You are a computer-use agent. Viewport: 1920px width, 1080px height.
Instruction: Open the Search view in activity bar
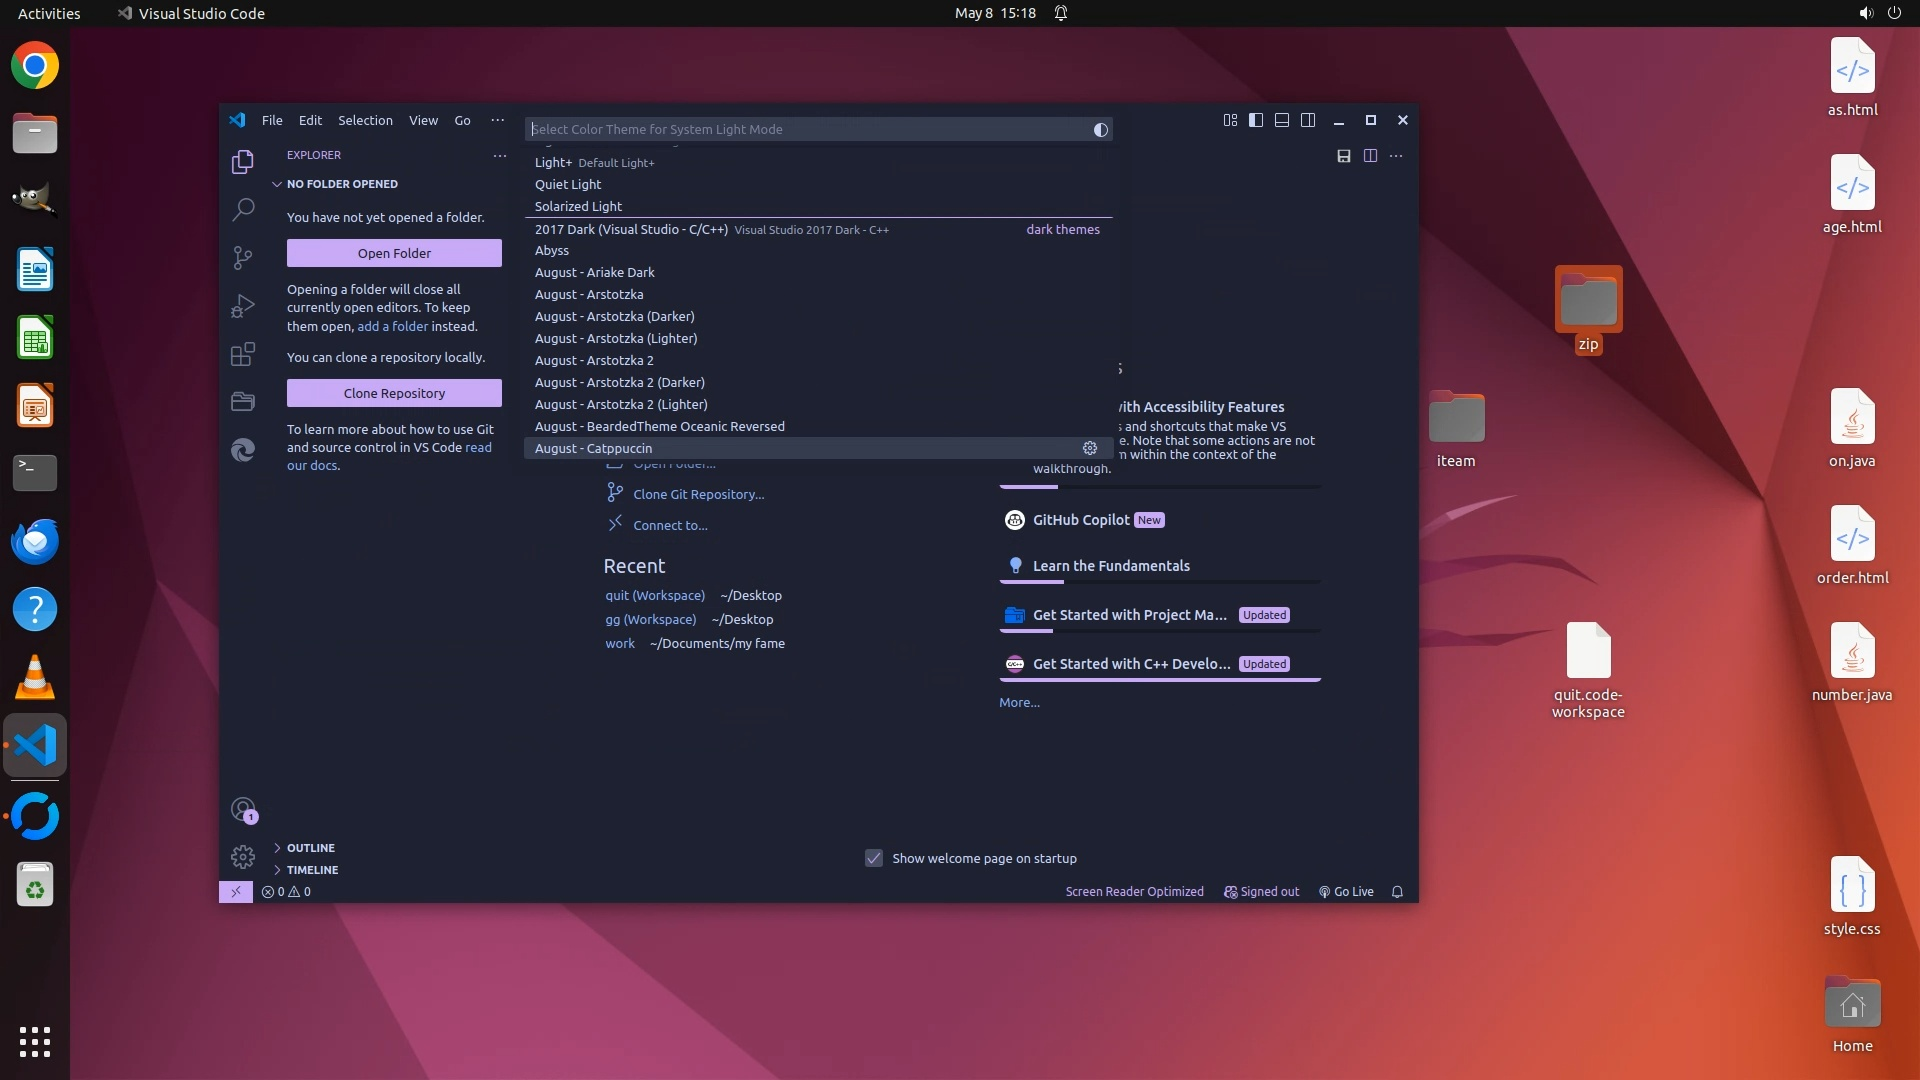(243, 209)
